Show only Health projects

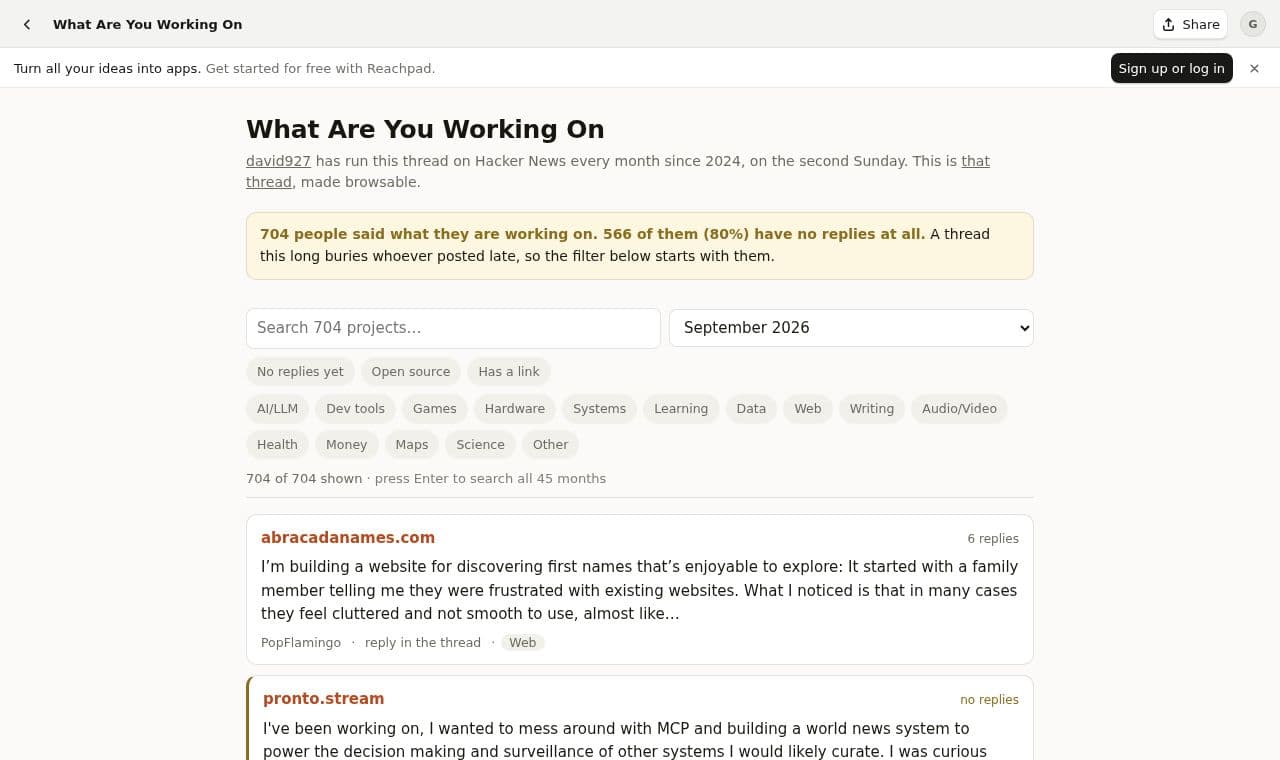point(277,445)
